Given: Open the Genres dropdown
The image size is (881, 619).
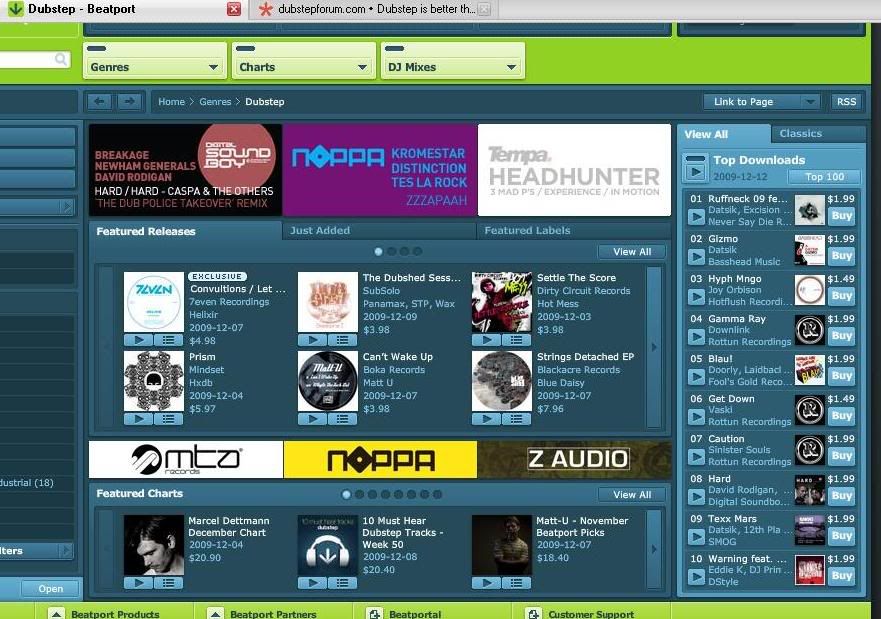Looking at the screenshot, I should [153, 67].
